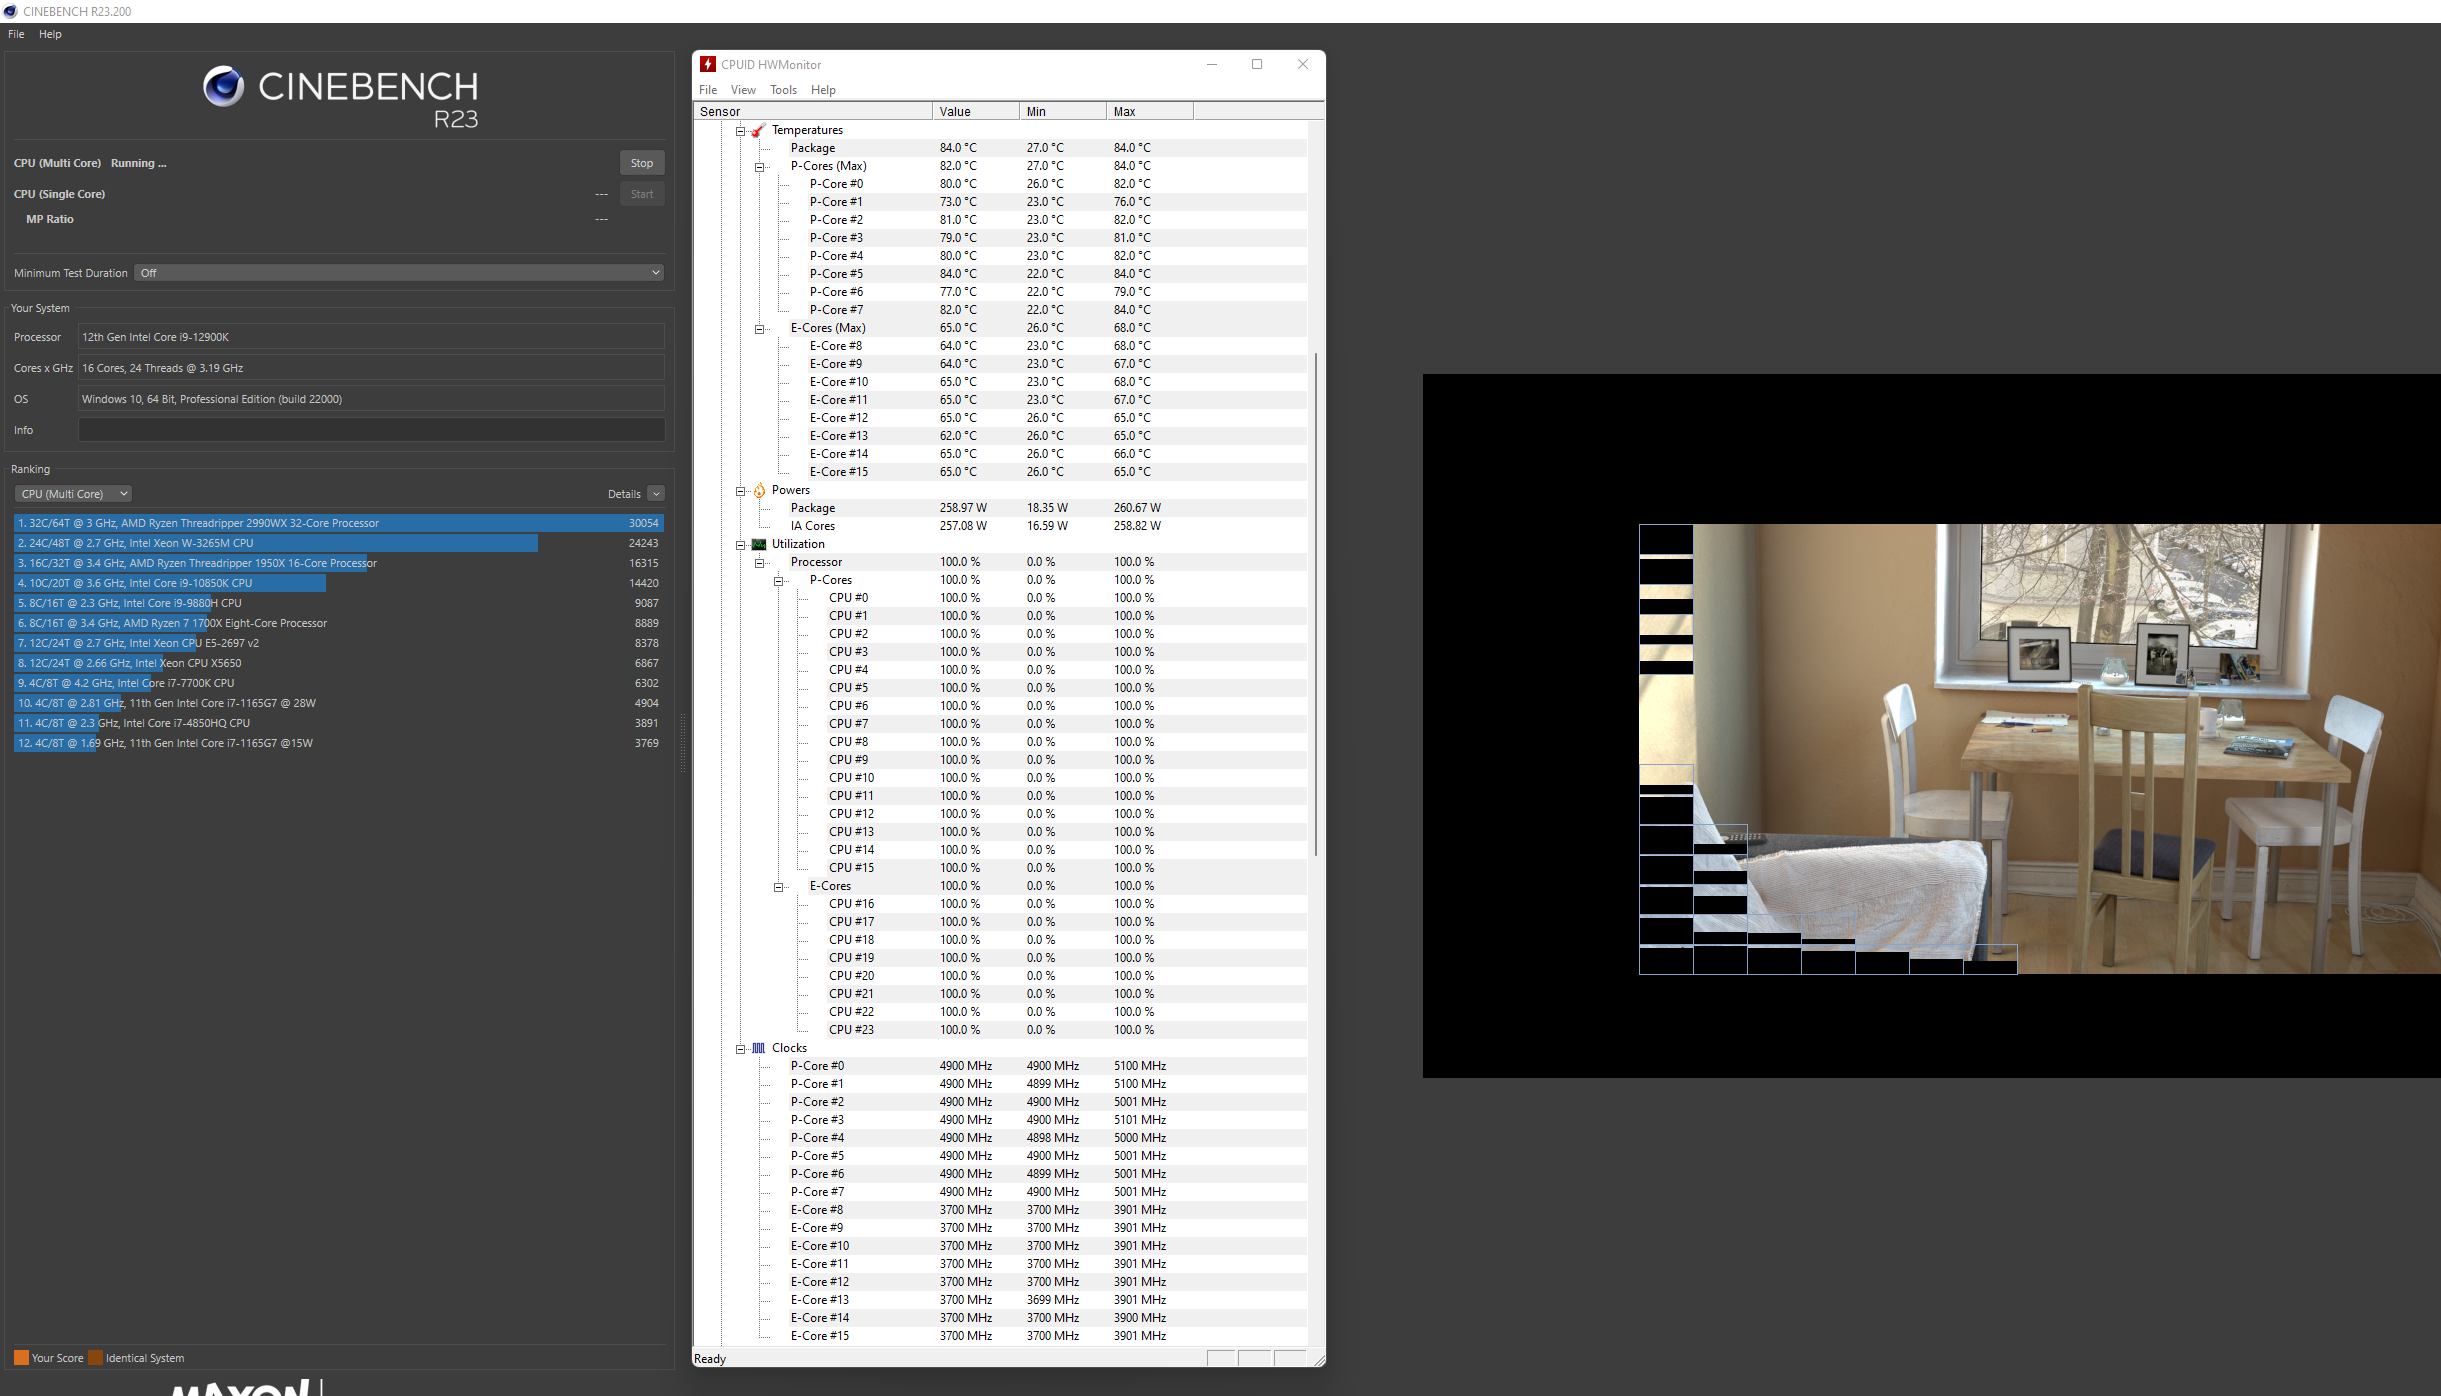Click the Temperatures thermometer icon
The height and width of the screenshot is (1396, 2441).
click(758, 131)
